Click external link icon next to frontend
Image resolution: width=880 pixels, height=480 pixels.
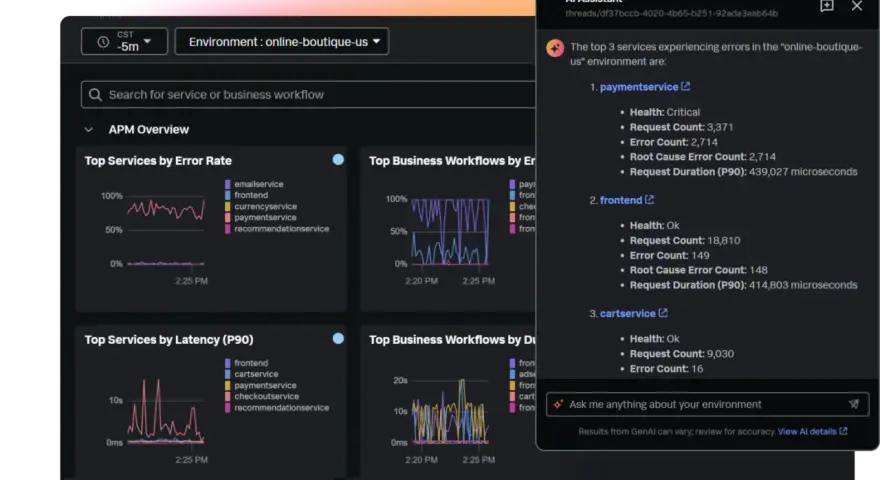click(649, 200)
